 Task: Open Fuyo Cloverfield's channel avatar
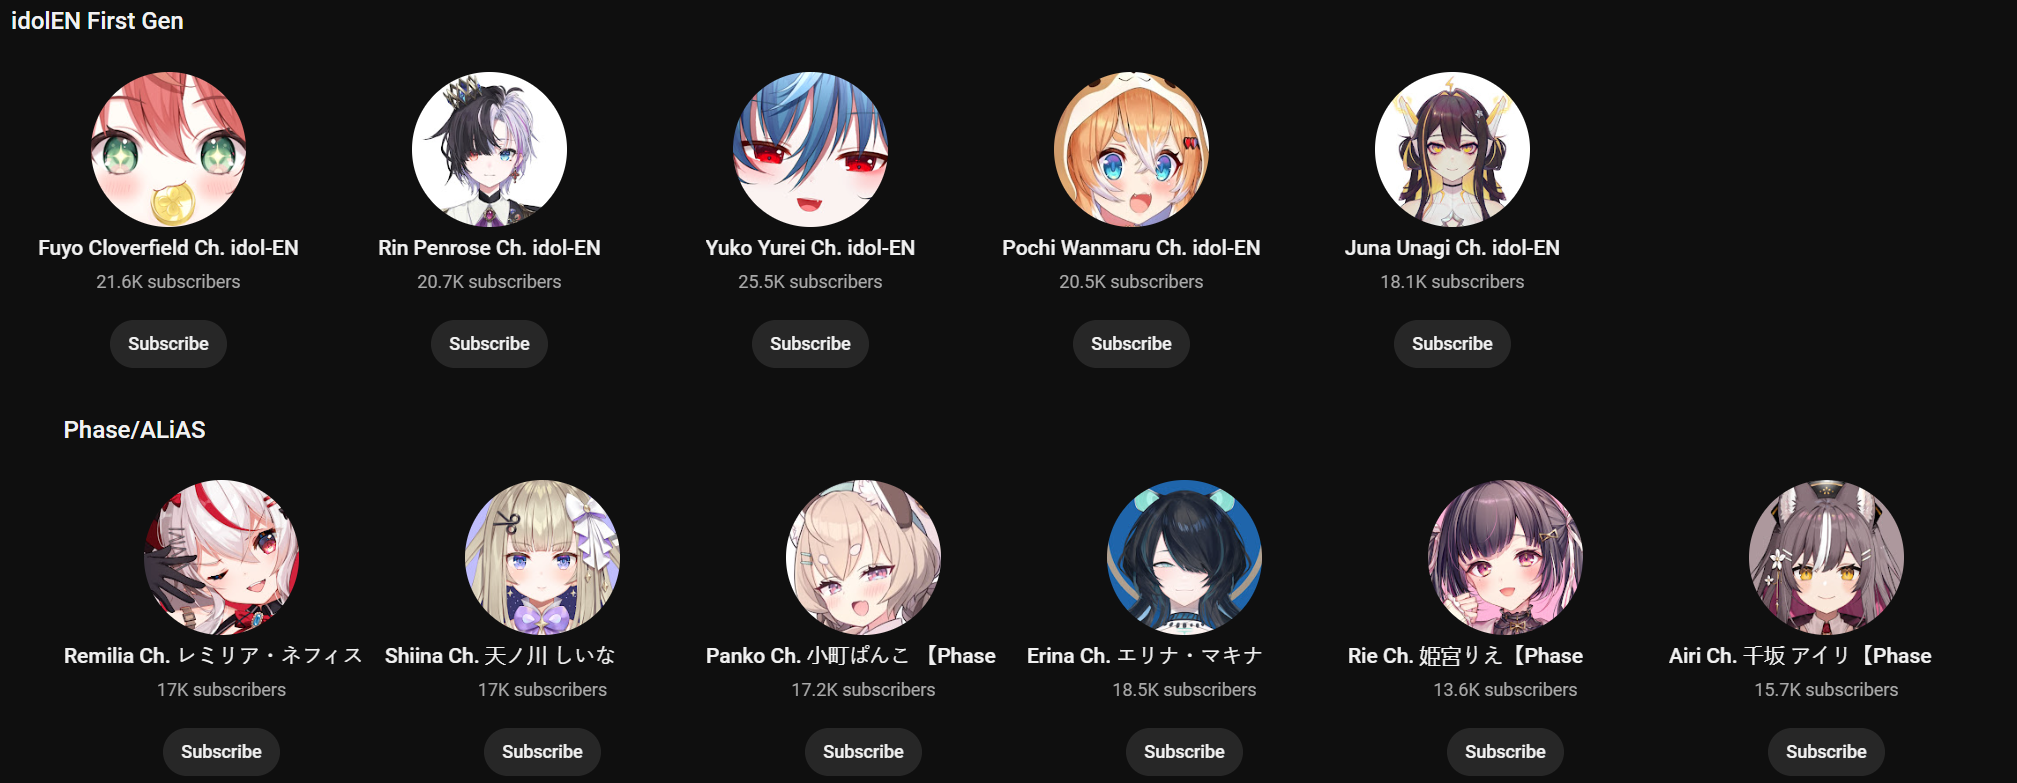(168, 149)
